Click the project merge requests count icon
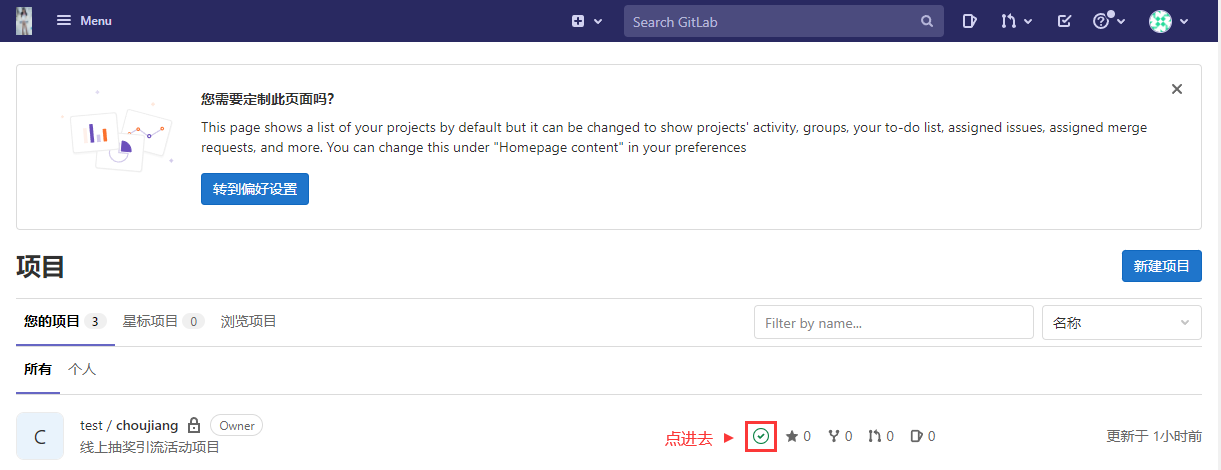The image size is (1221, 470). pyautogui.click(x=875, y=436)
